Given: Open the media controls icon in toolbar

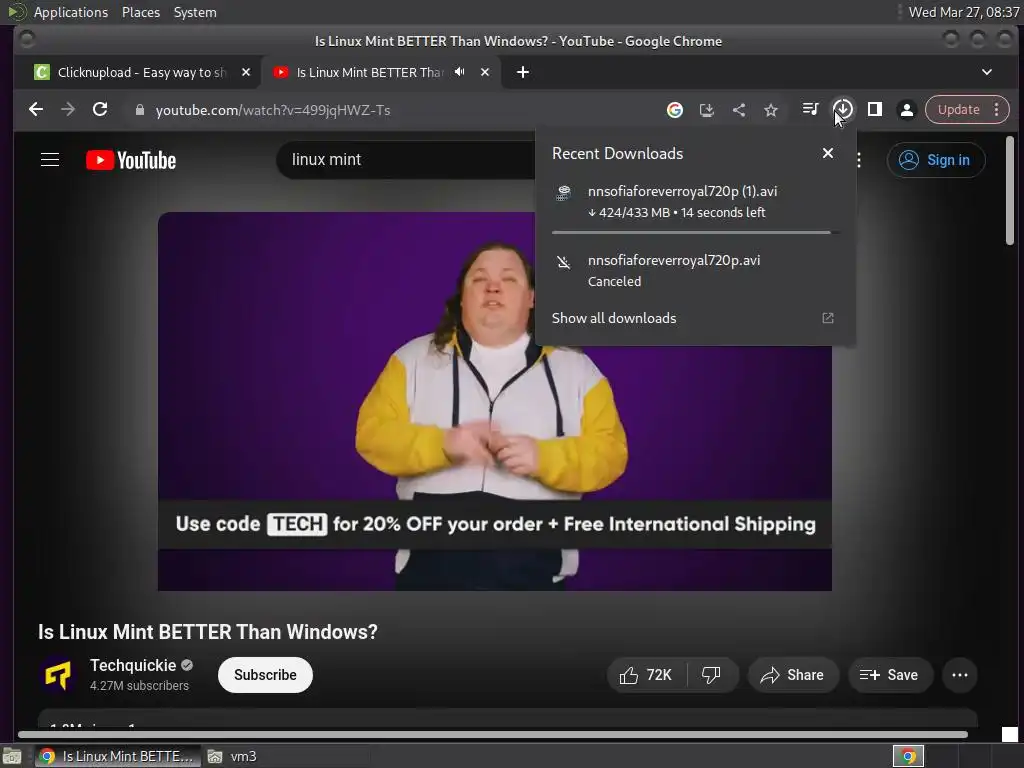Looking at the screenshot, I should (810, 110).
